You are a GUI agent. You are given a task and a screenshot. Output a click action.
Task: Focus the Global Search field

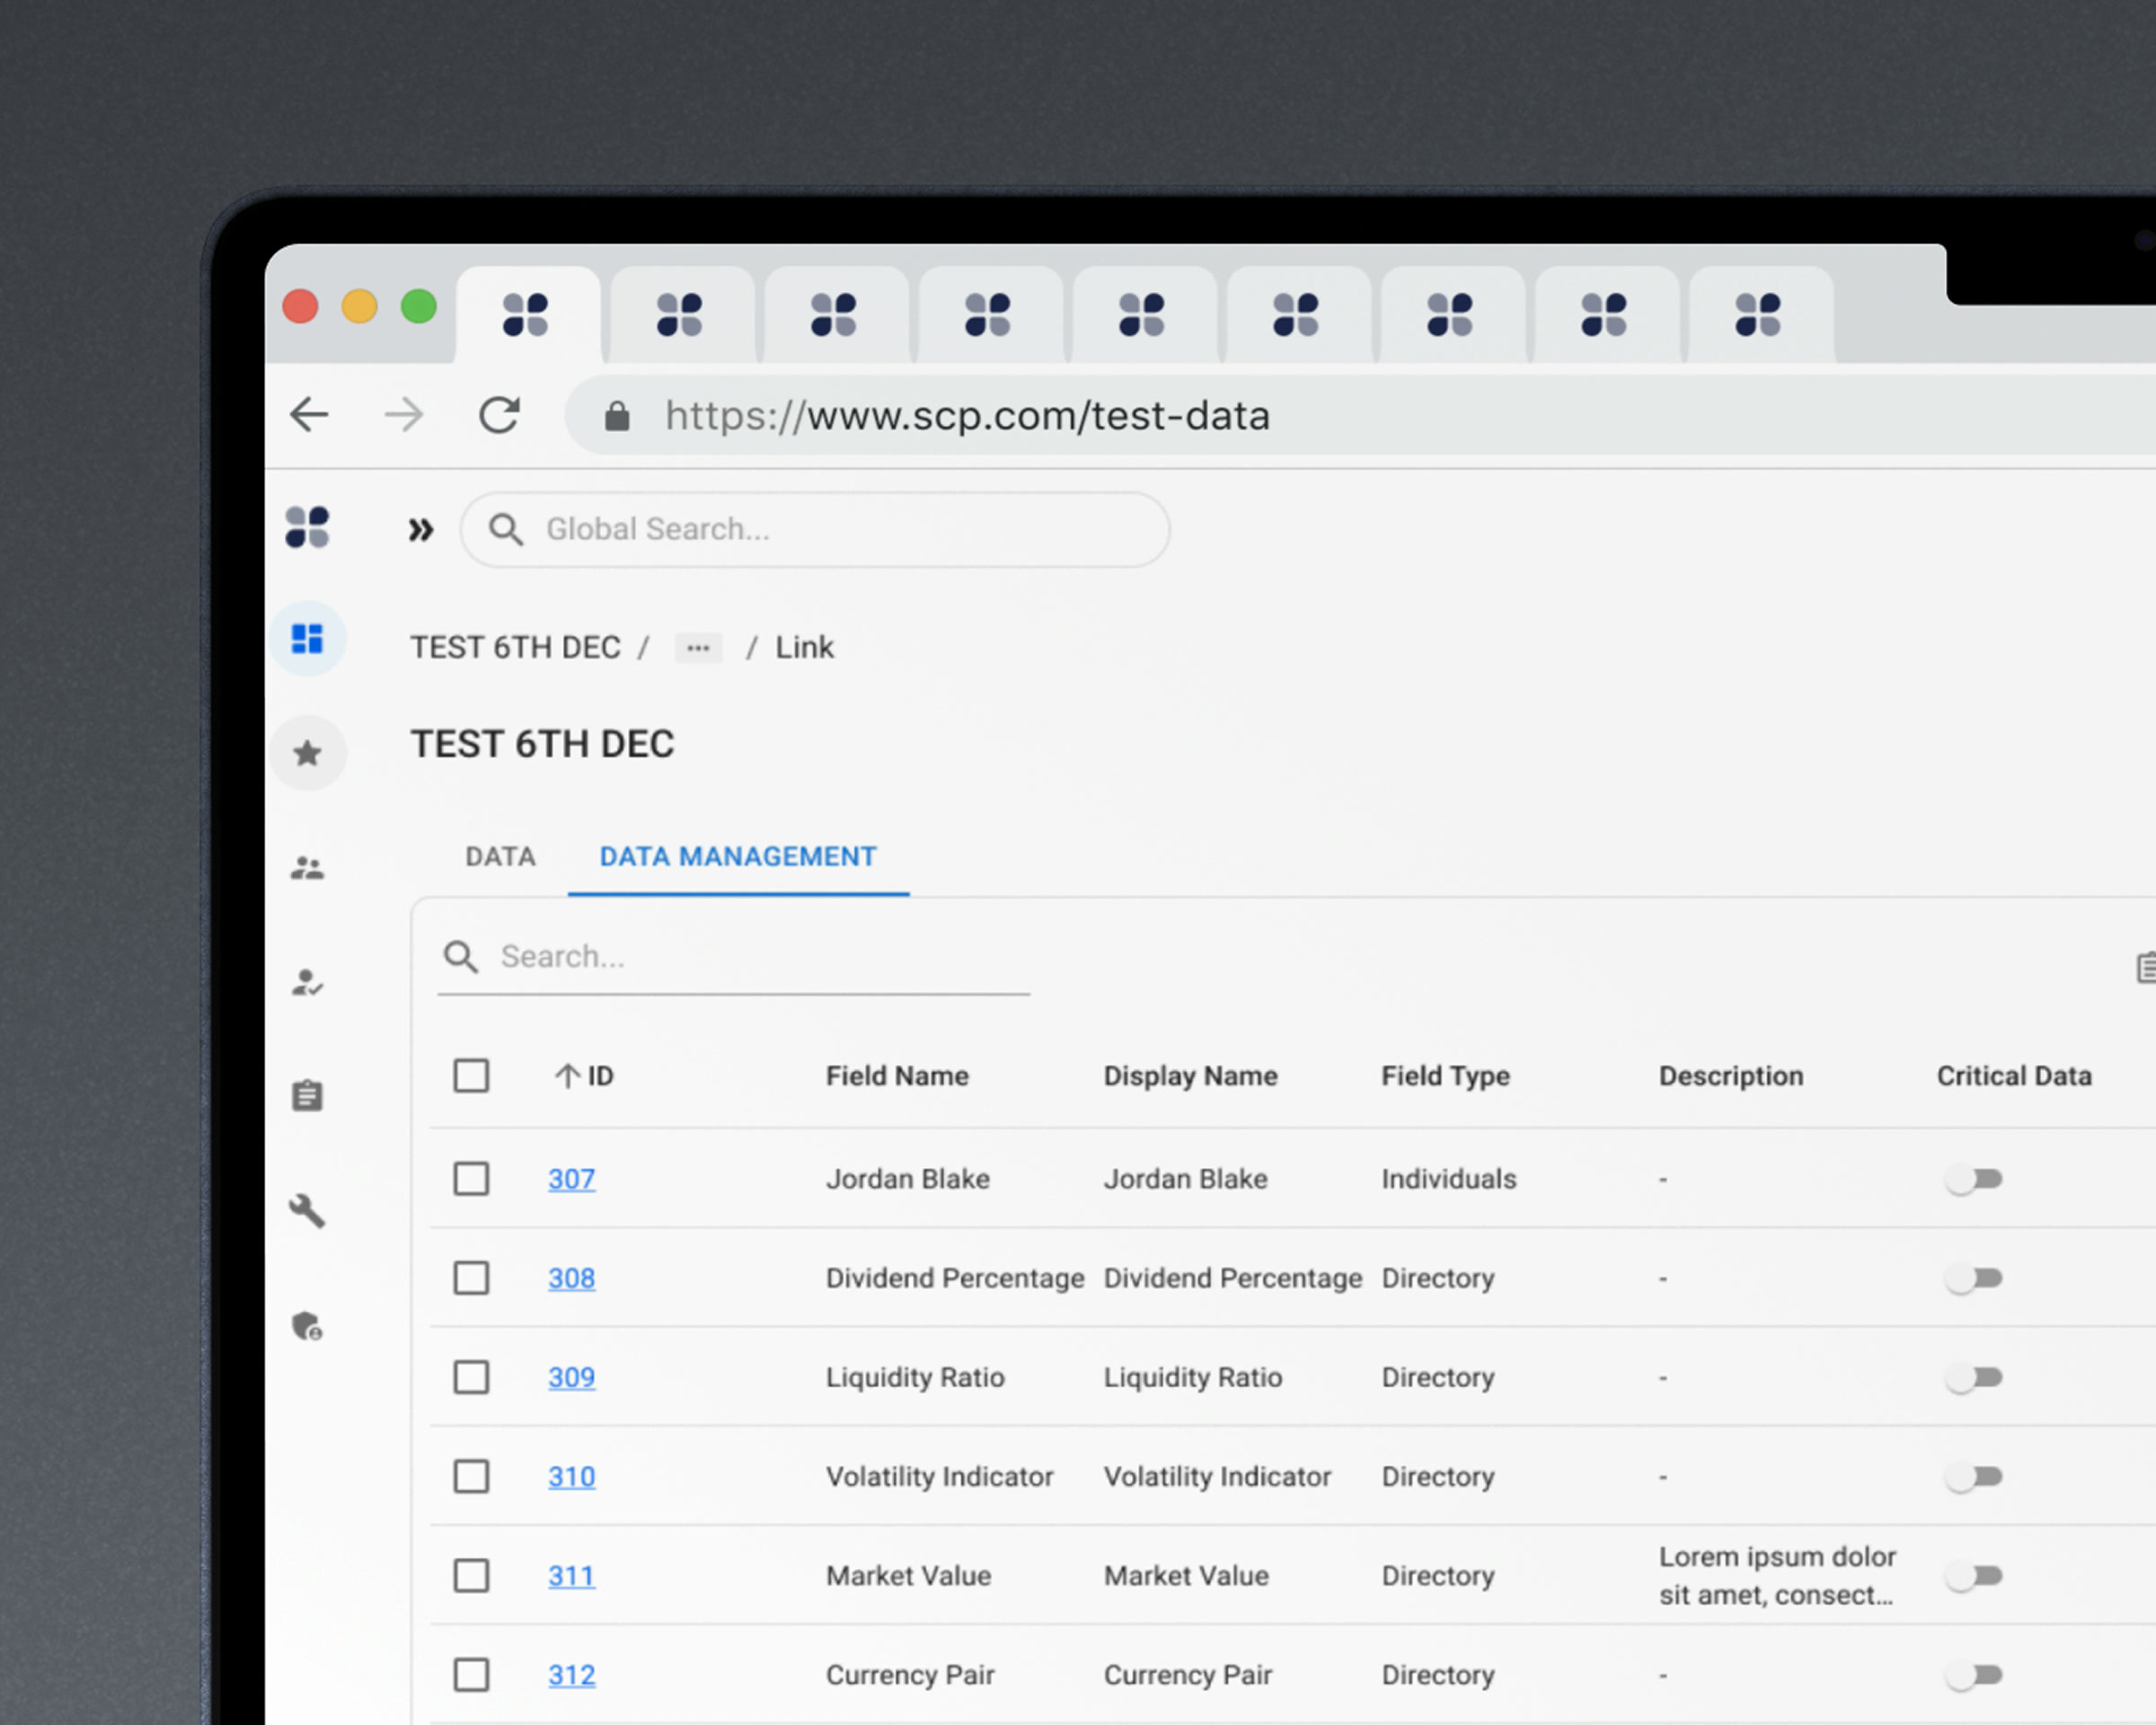815,530
